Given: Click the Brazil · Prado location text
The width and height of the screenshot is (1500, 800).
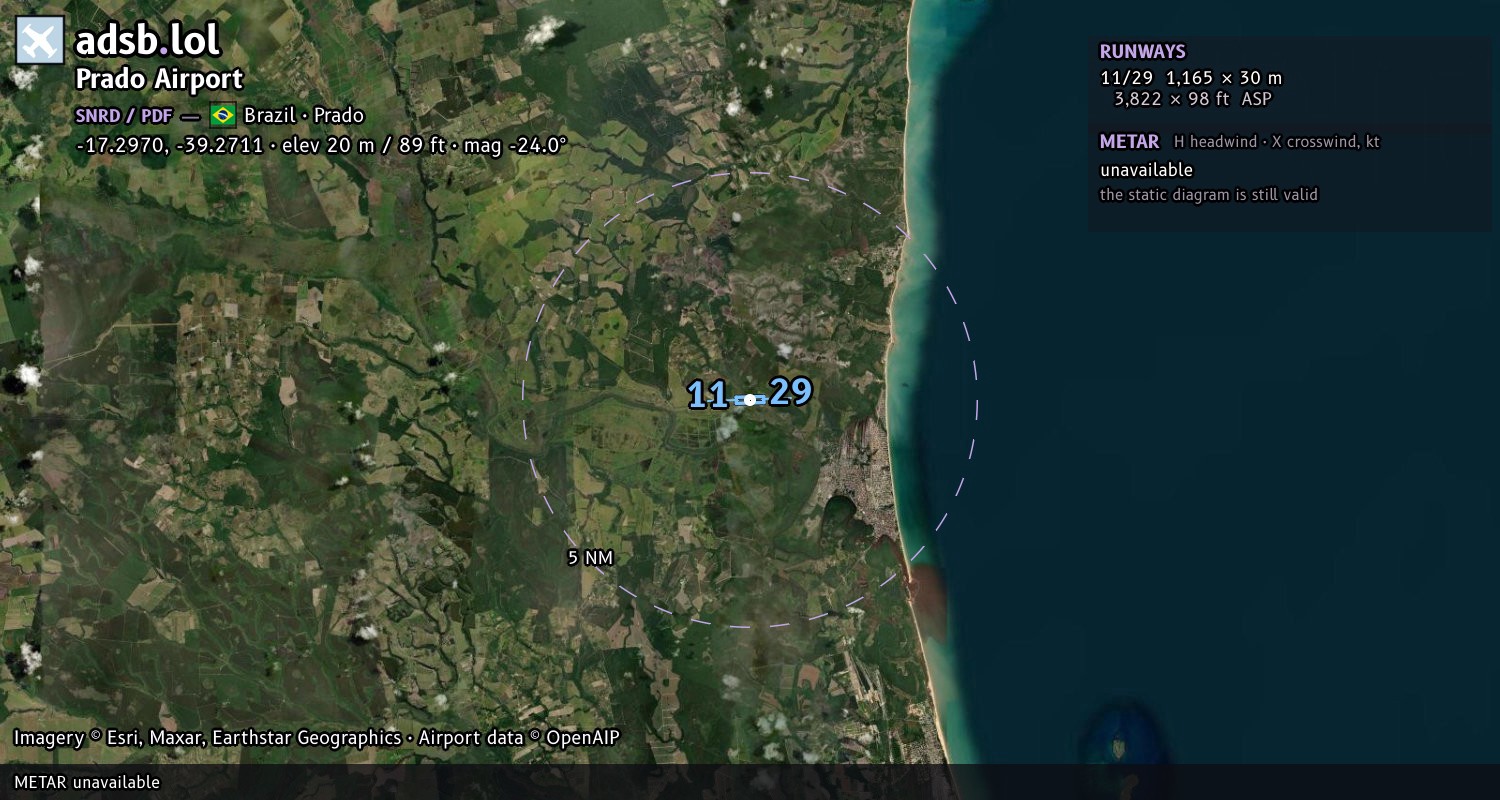Looking at the screenshot, I should pyautogui.click(x=304, y=115).
